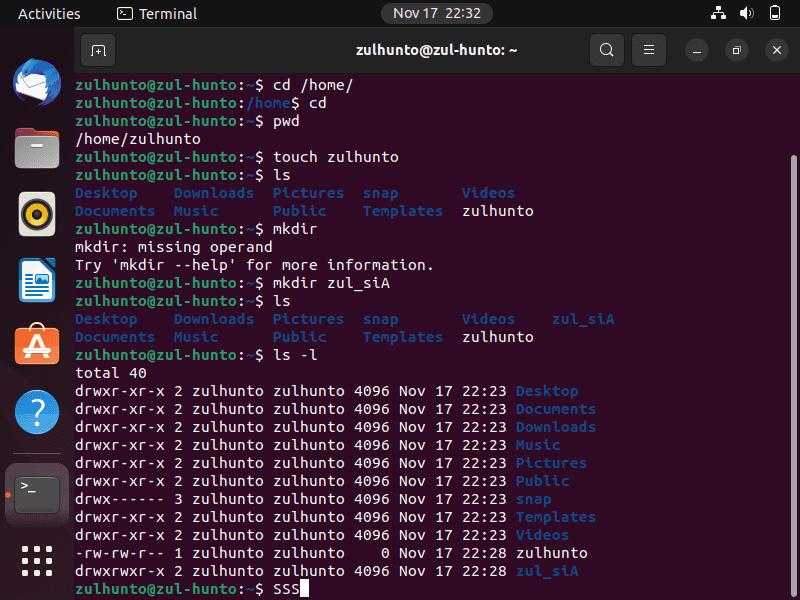
Task: Click the /home/zulhunto output line
Action: tap(138, 139)
